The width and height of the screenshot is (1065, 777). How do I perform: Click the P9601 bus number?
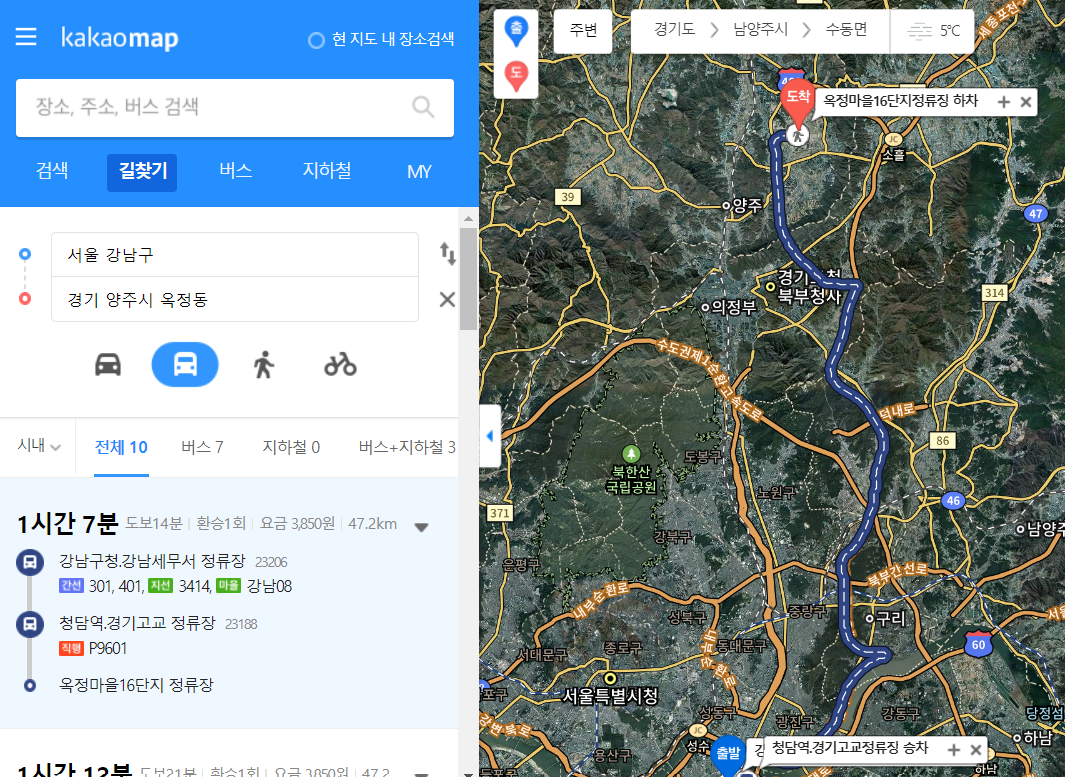(108, 648)
